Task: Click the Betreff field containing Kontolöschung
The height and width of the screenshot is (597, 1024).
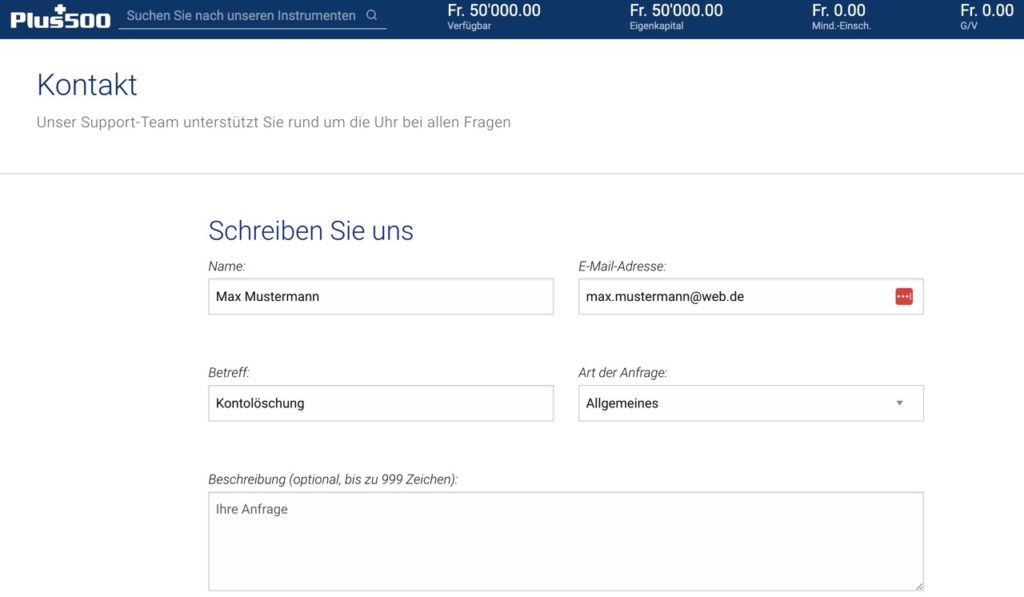Action: [x=381, y=403]
